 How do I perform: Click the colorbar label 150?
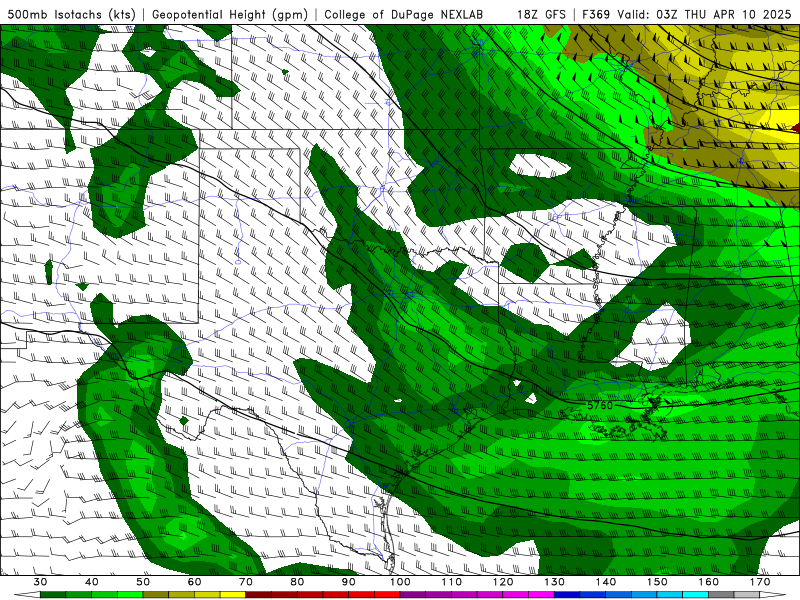(657, 582)
